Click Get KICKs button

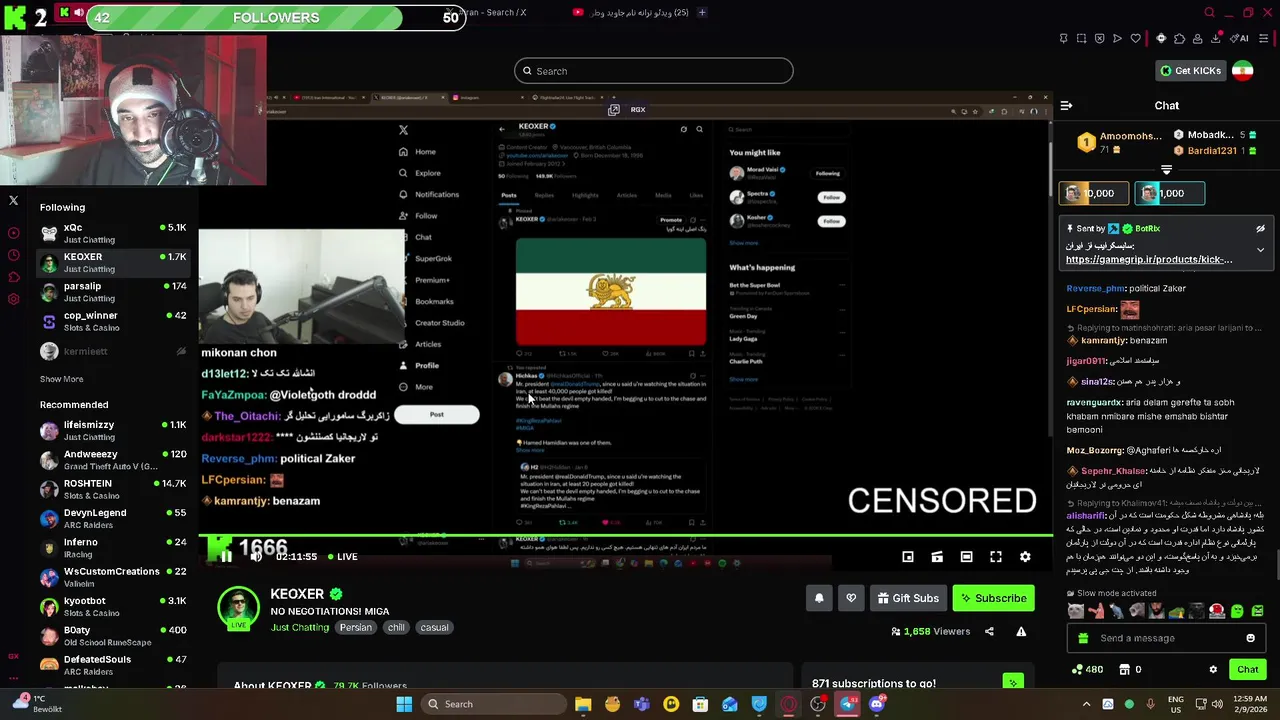point(1190,71)
